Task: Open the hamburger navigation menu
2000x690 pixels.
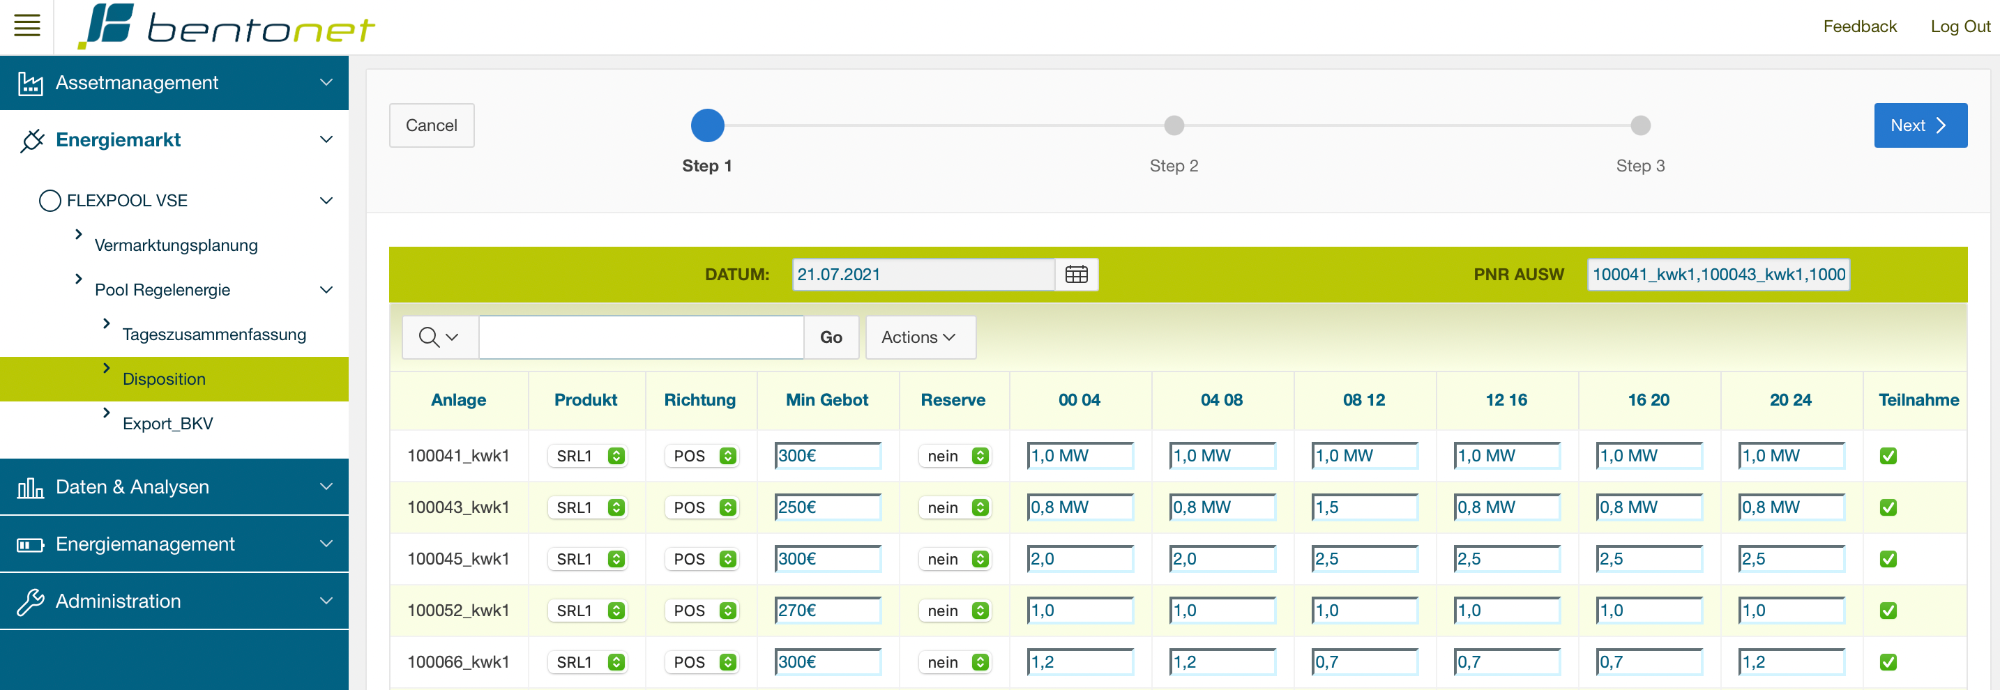Action: point(27,26)
